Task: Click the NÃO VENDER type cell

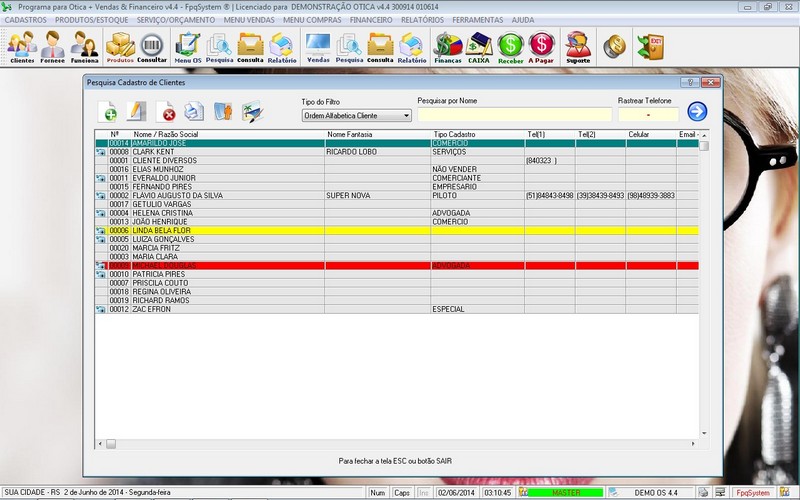Action: 478,169
